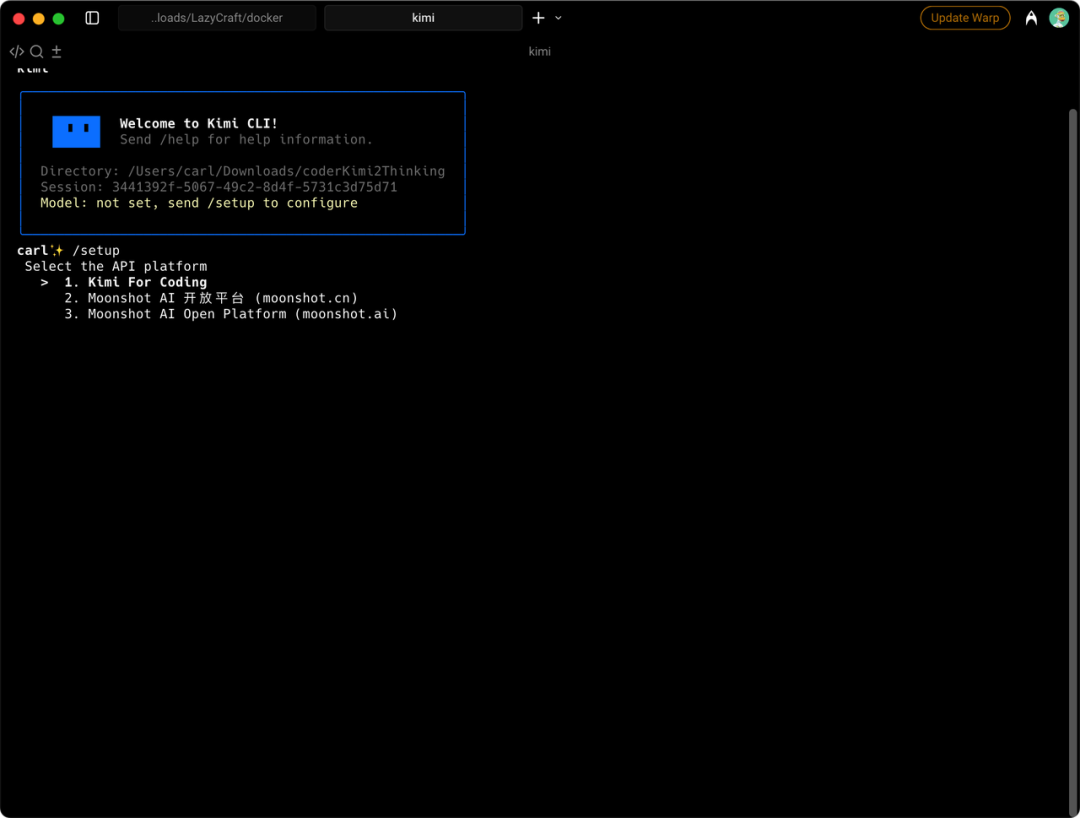The width and height of the screenshot is (1080, 818).
Task: Expand the new tab options chevron
Action: point(558,18)
